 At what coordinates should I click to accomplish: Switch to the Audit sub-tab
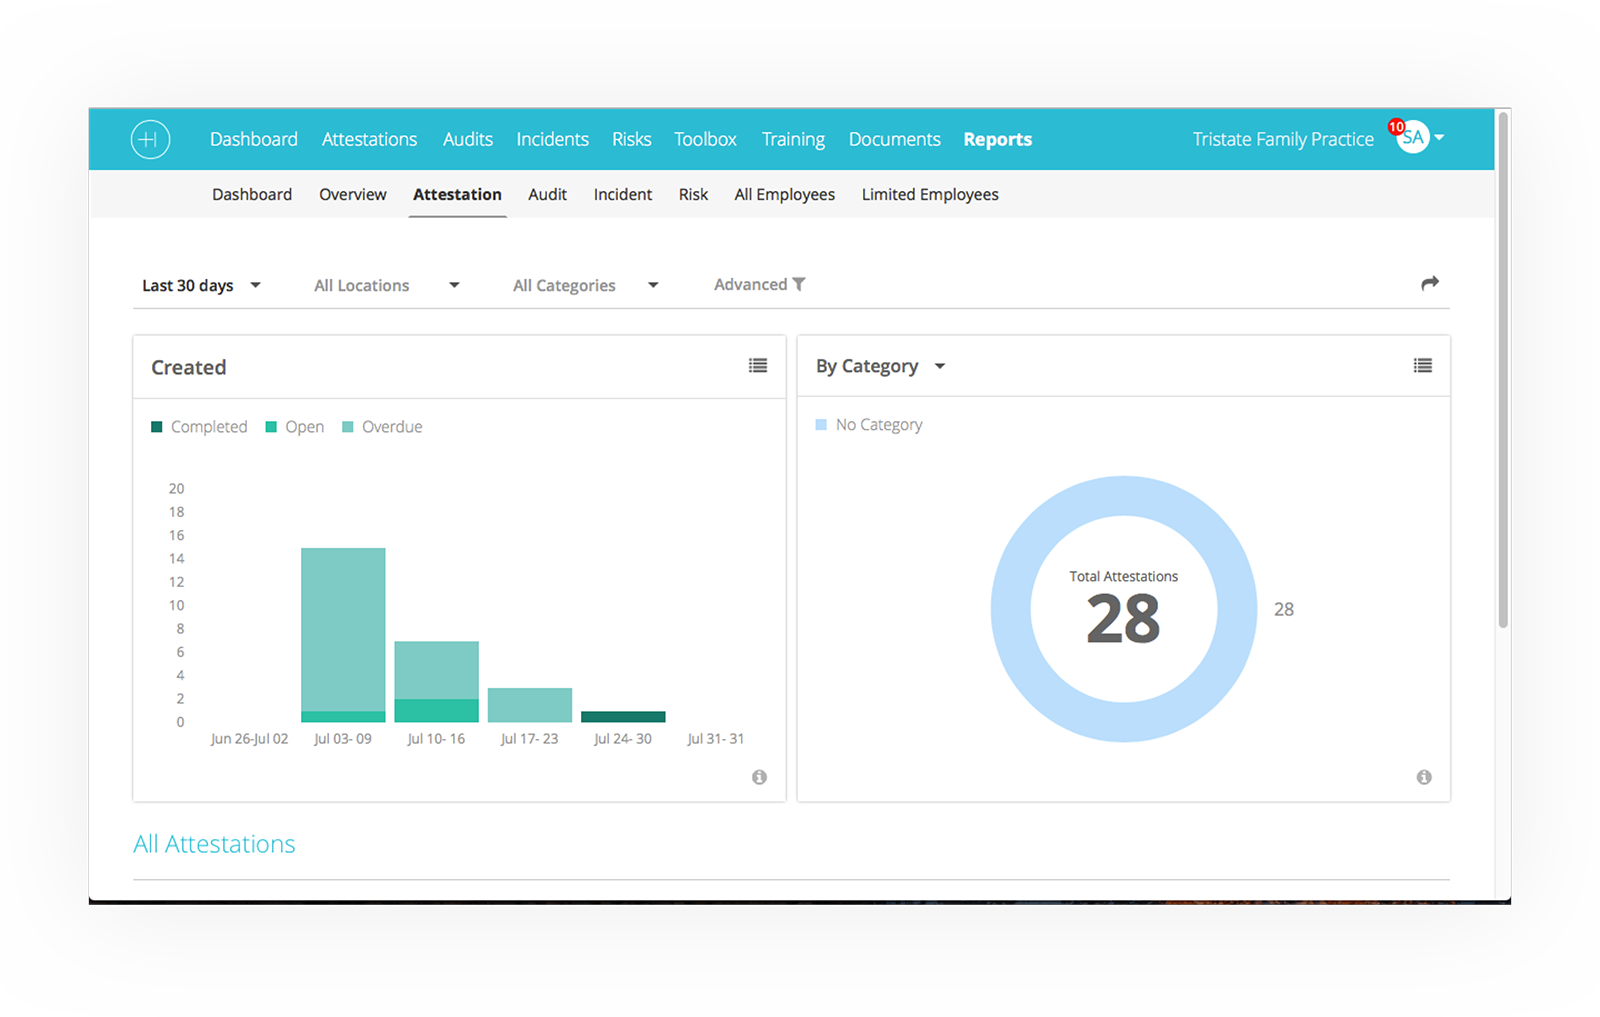[x=547, y=194]
